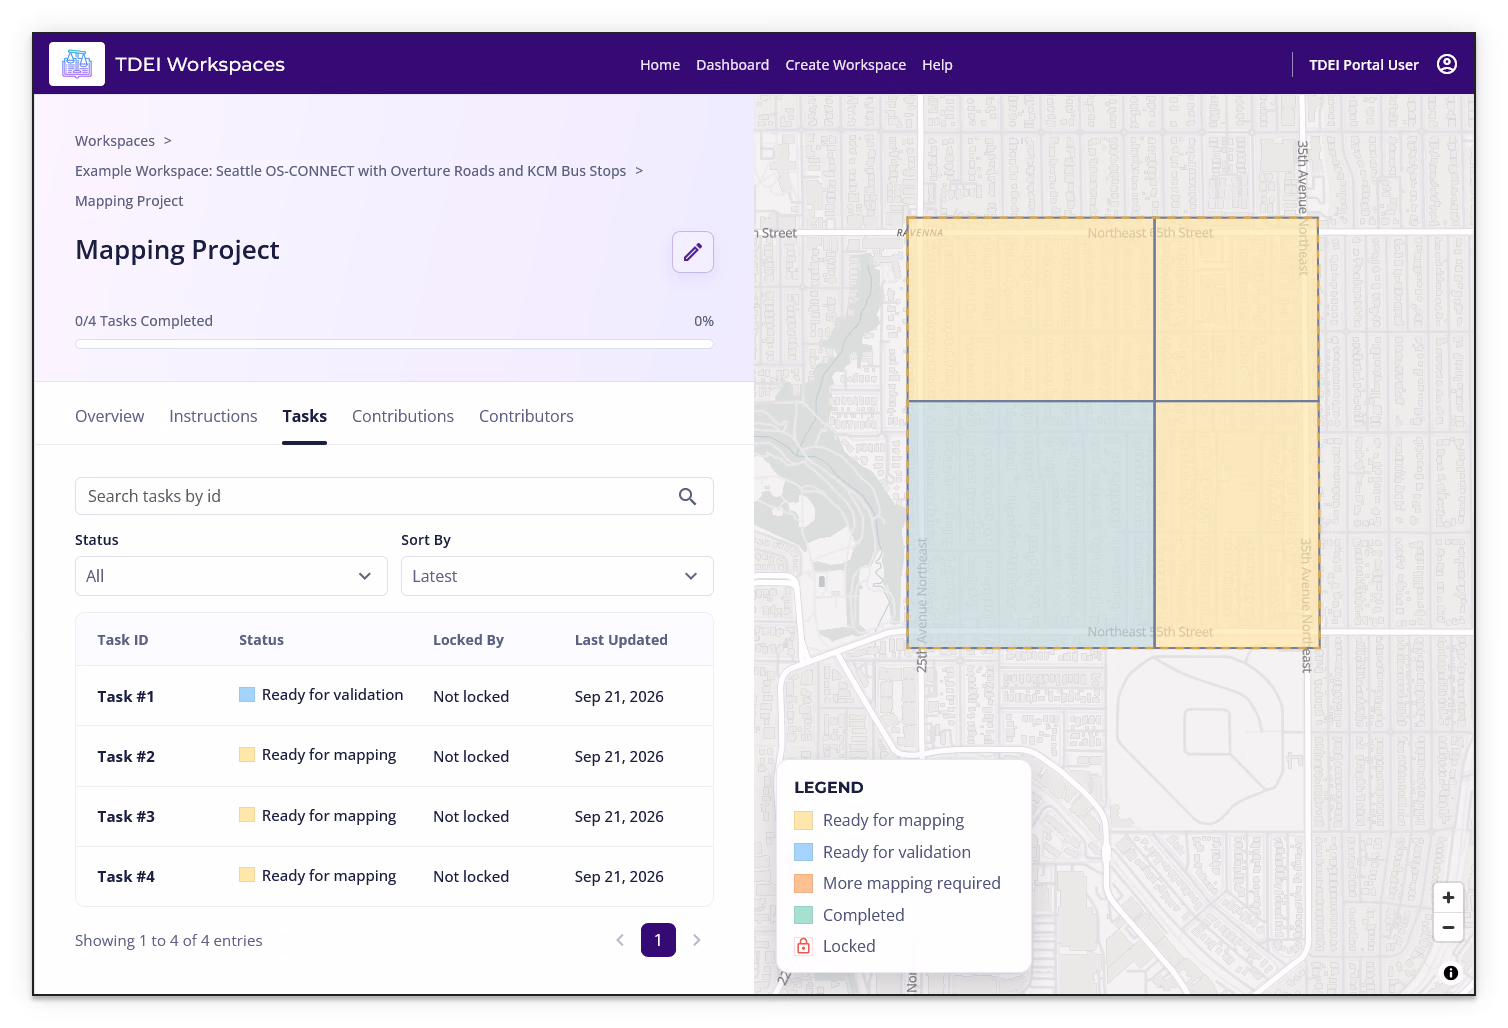
Task: Zoom out on the map
Action: (1448, 927)
